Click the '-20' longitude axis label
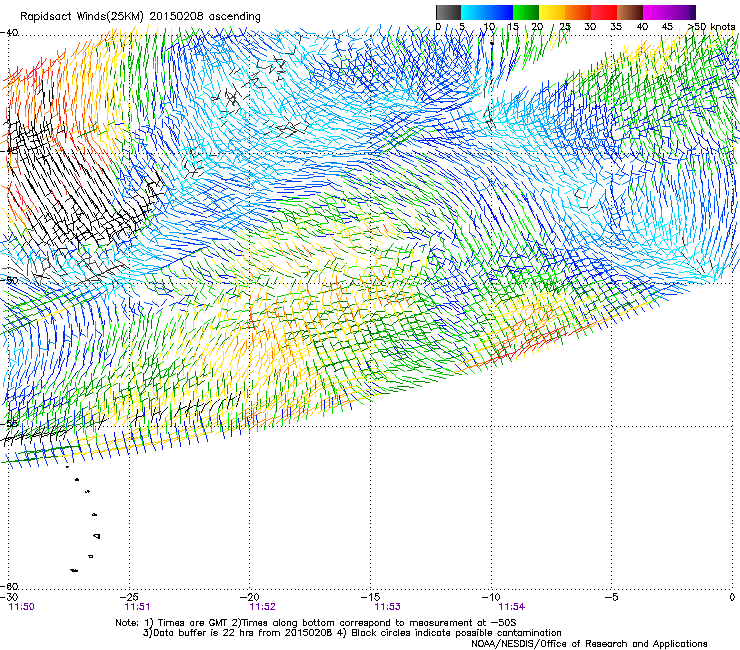 coord(250,597)
